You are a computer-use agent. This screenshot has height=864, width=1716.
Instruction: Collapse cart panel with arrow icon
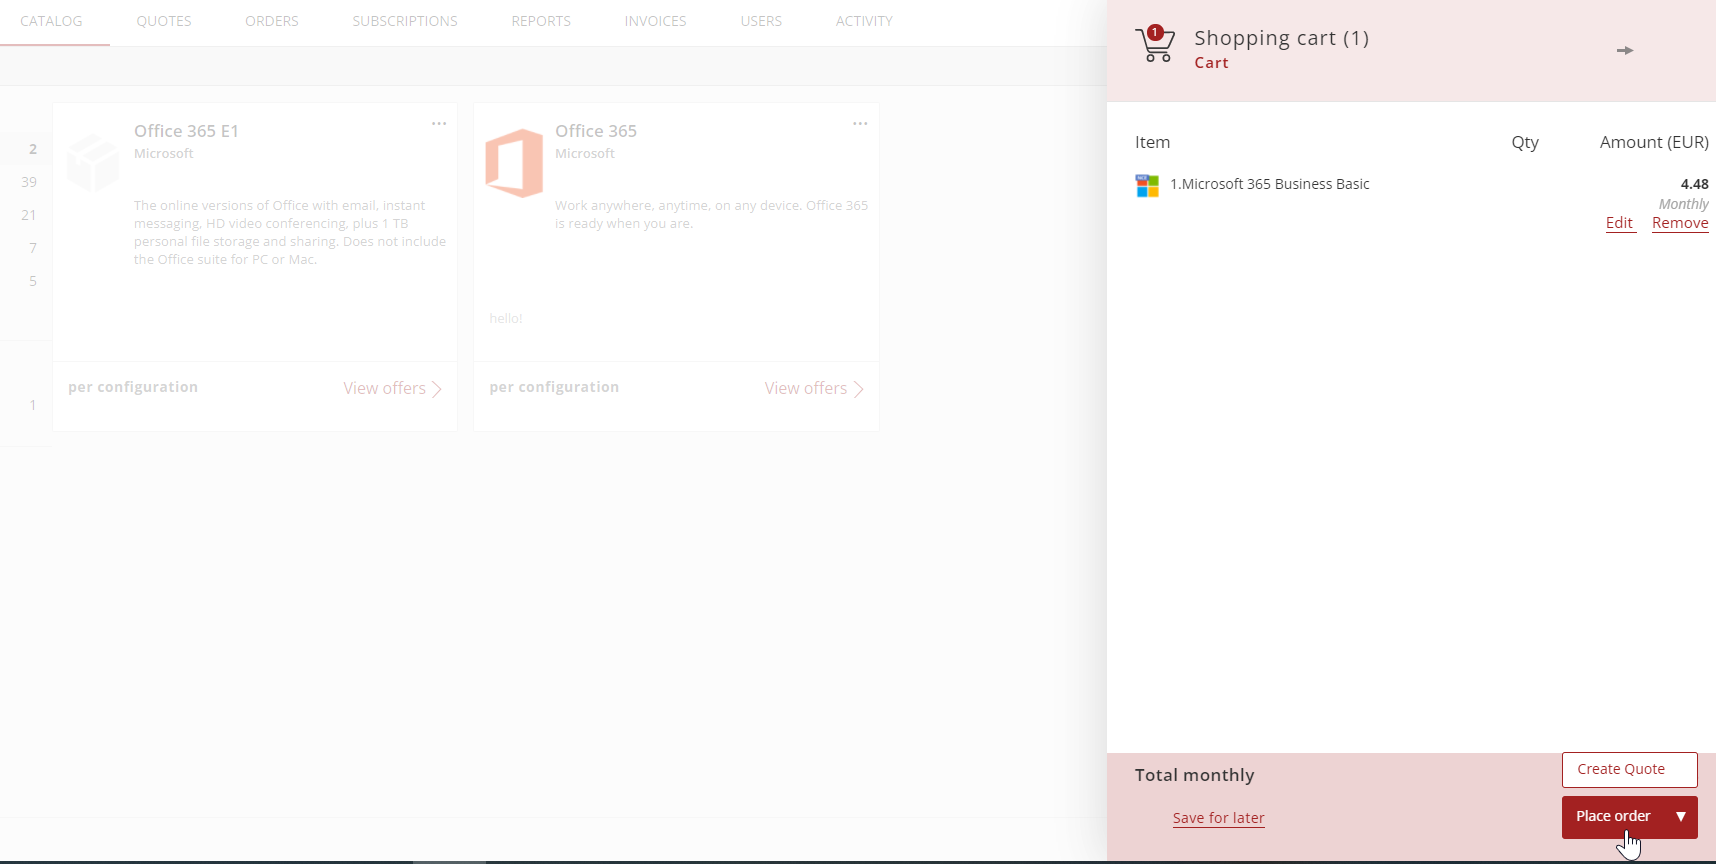pyautogui.click(x=1625, y=50)
